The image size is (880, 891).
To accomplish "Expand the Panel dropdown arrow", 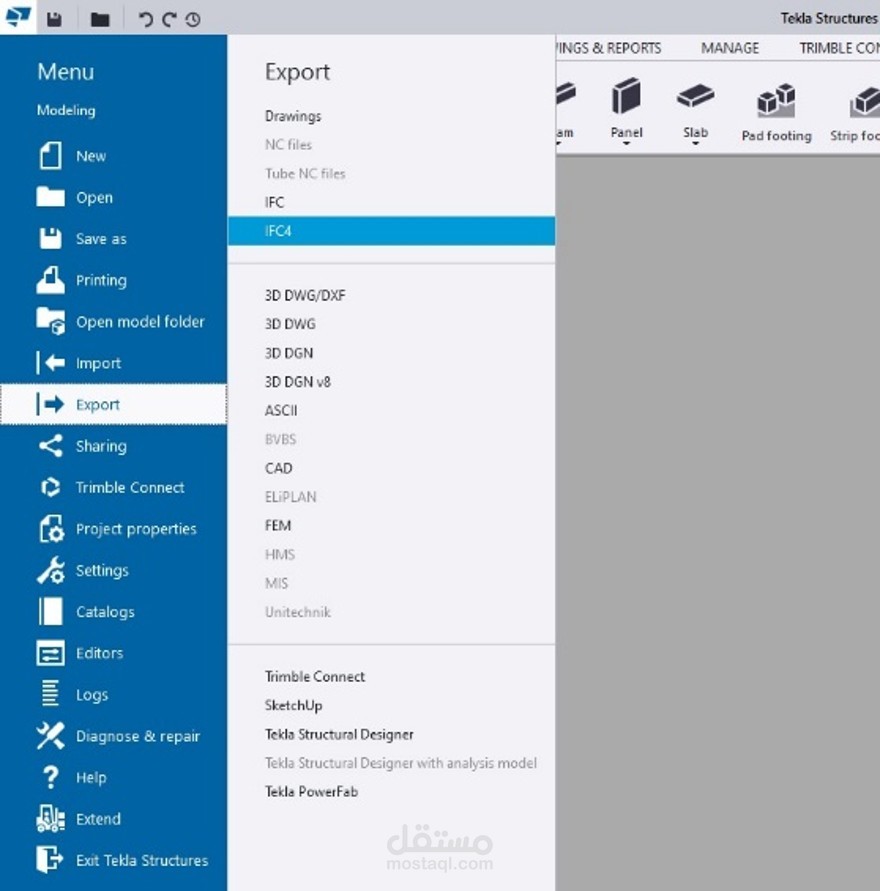I will tap(626, 144).
